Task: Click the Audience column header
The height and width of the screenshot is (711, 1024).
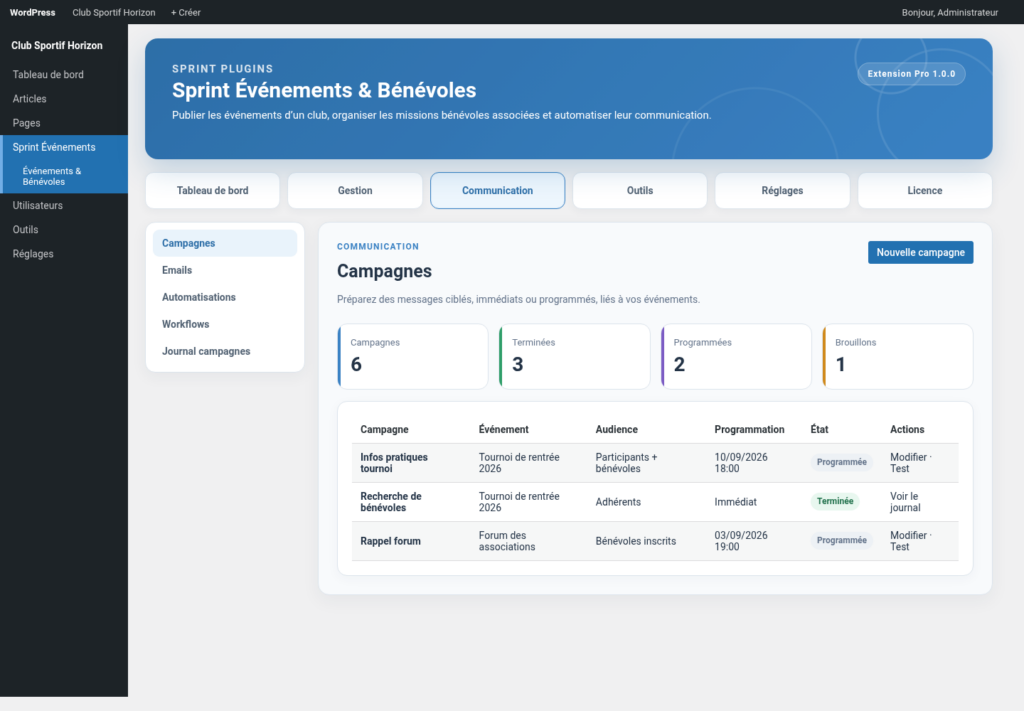Action: pos(616,430)
